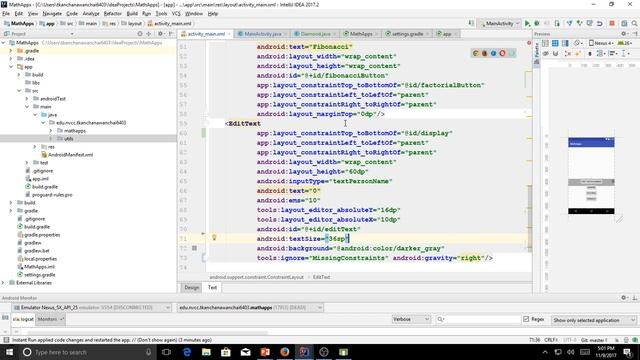Screen dimensions: 640x360
Task: Click the layout breadcrumb in navigation bar
Action: click(132, 24)
